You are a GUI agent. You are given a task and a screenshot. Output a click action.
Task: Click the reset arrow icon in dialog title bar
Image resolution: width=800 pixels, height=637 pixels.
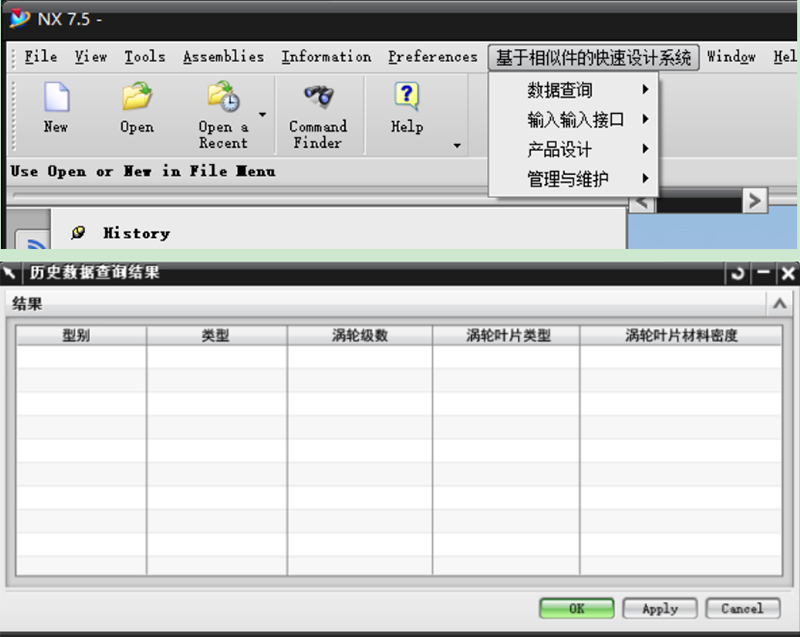pyautogui.click(x=737, y=274)
